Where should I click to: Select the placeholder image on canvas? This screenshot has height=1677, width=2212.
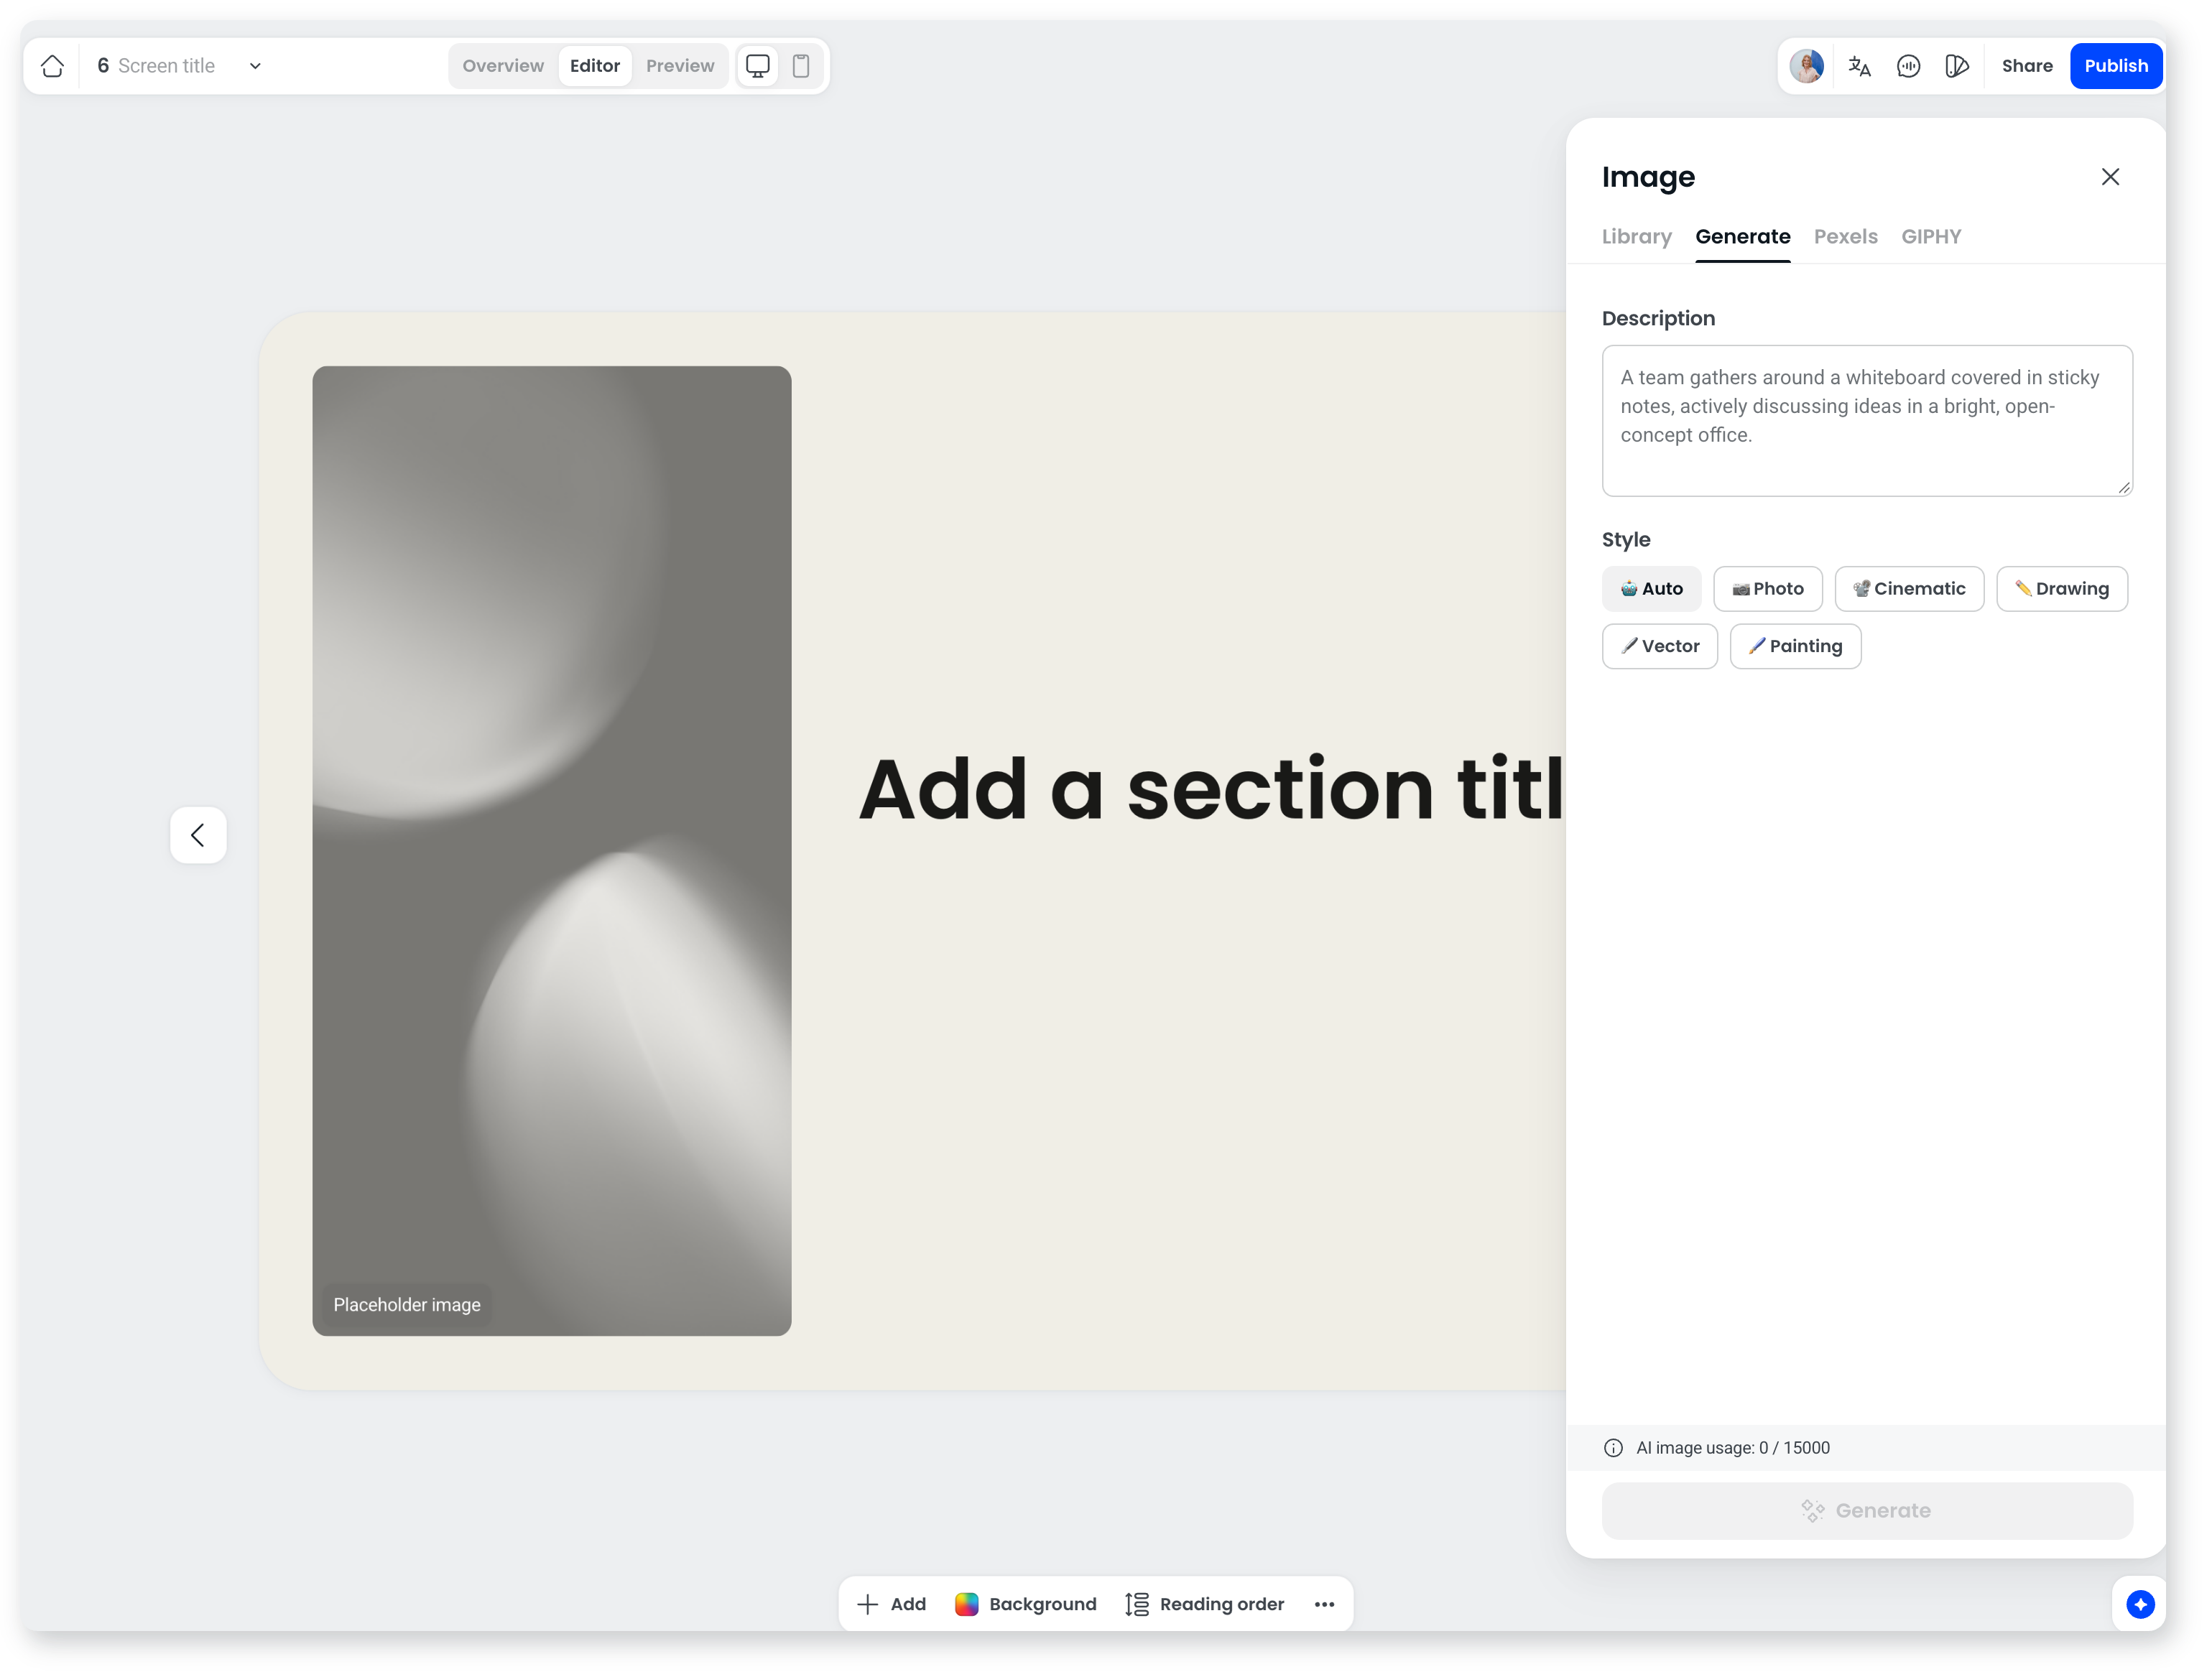552,851
